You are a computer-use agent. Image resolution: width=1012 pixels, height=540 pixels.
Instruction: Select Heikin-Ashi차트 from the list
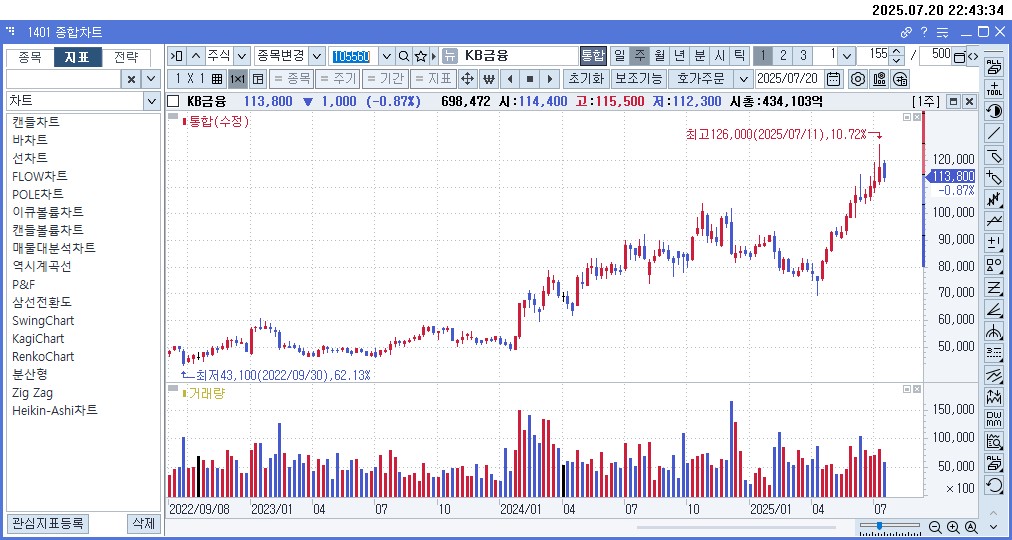click(x=55, y=410)
